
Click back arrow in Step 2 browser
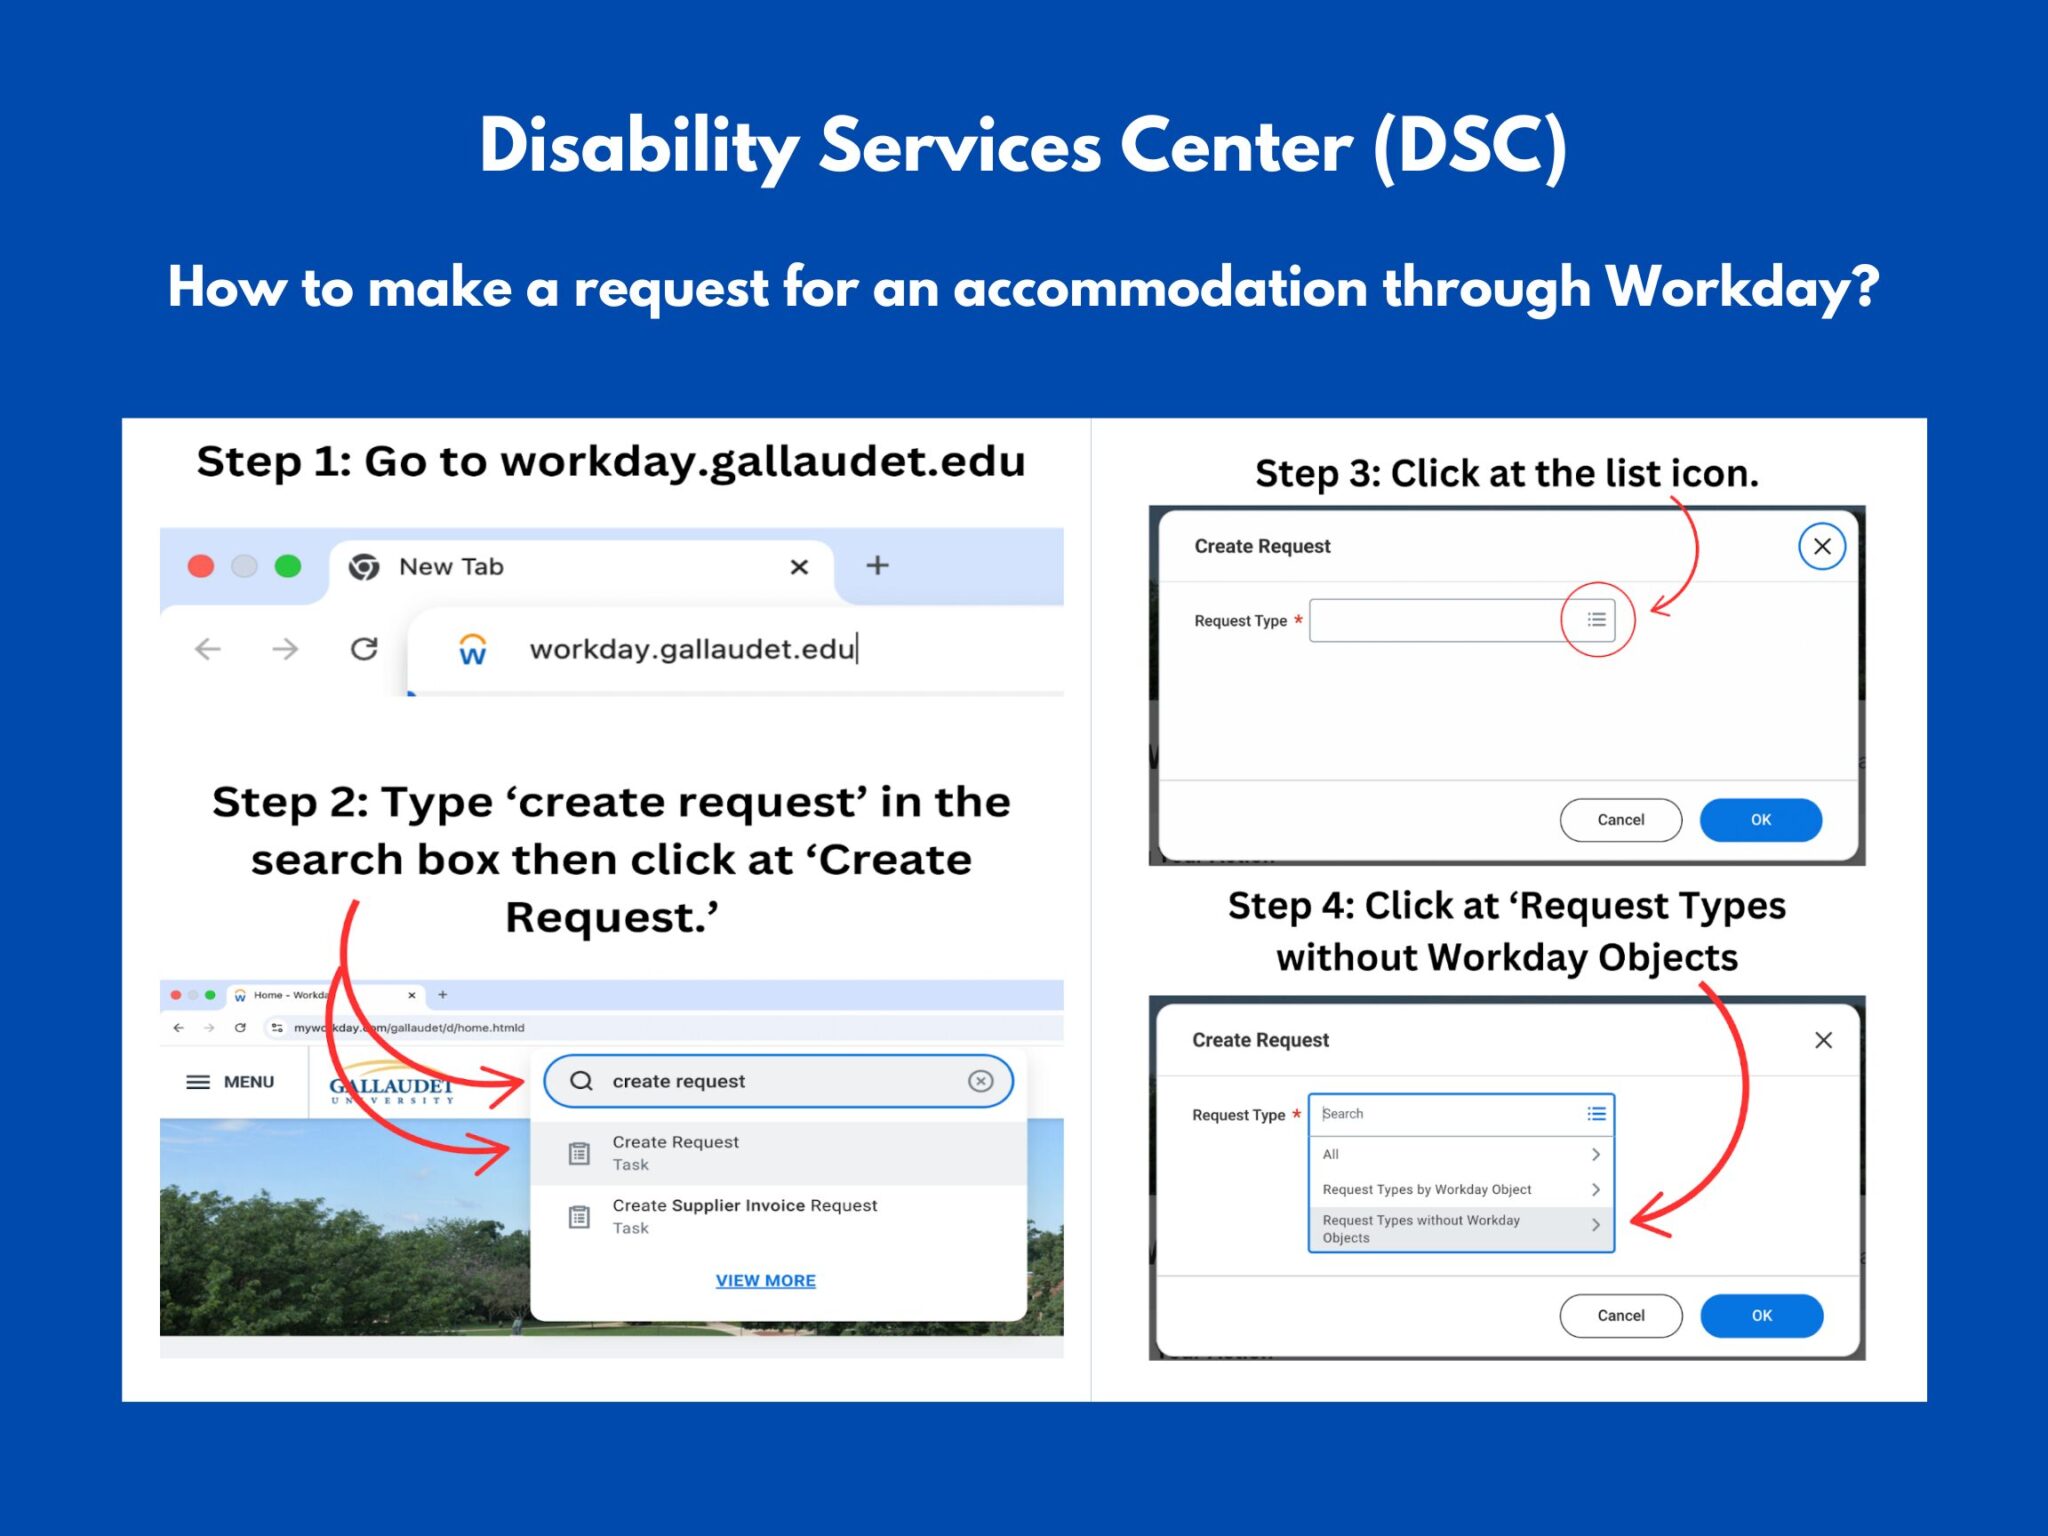[x=178, y=1027]
